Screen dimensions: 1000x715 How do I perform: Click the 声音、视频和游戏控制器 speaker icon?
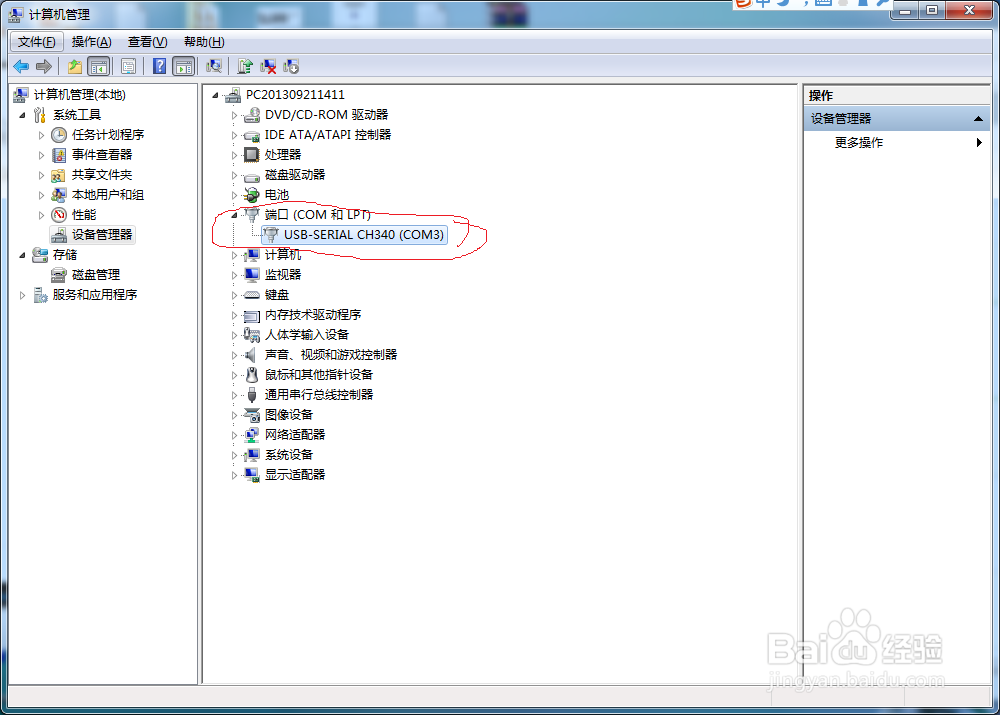[x=252, y=355]
